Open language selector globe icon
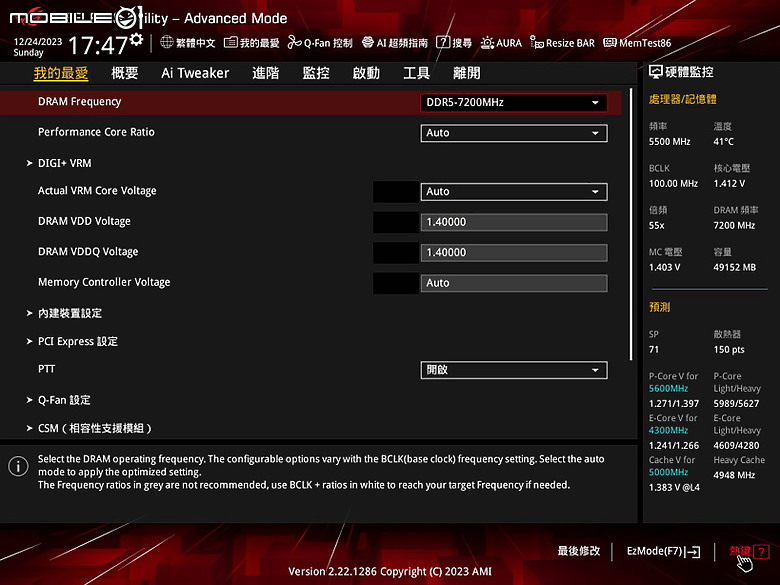This screenshot has width=780, height=585. 167,42
